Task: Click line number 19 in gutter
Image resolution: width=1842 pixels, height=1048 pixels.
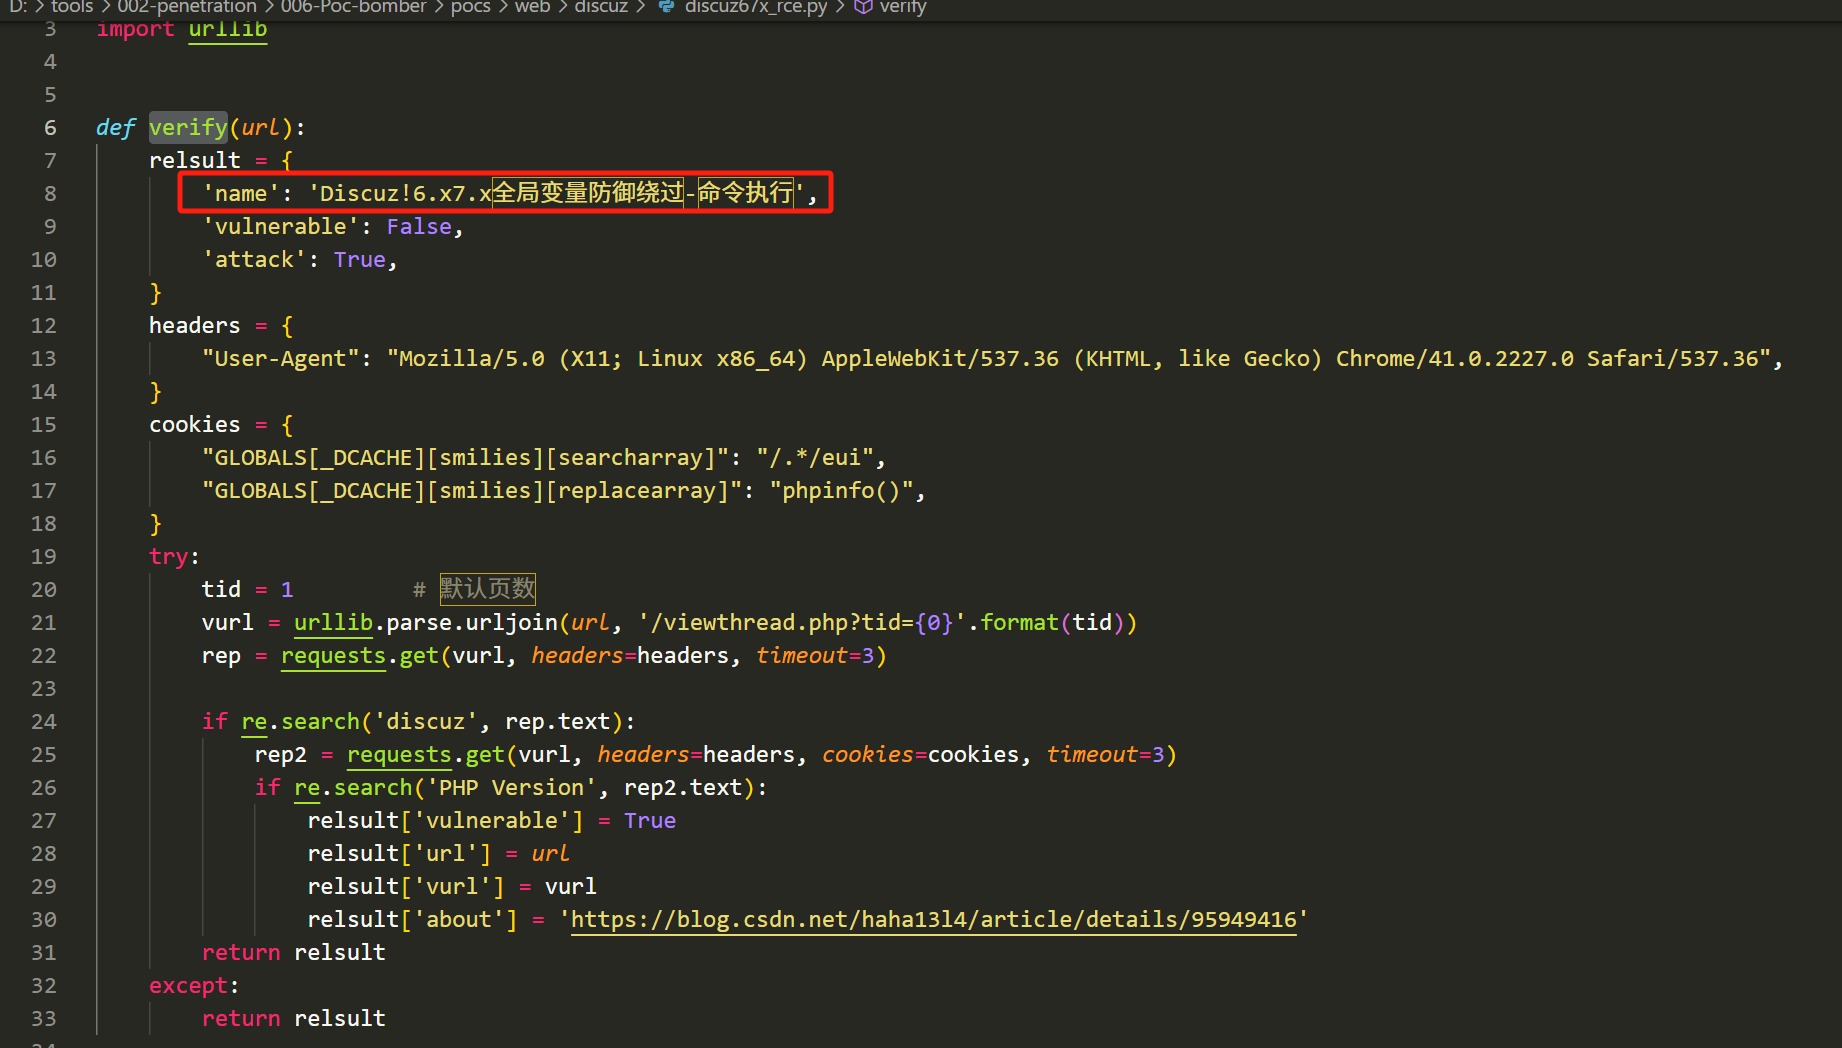Action: (x=44, y=557)
